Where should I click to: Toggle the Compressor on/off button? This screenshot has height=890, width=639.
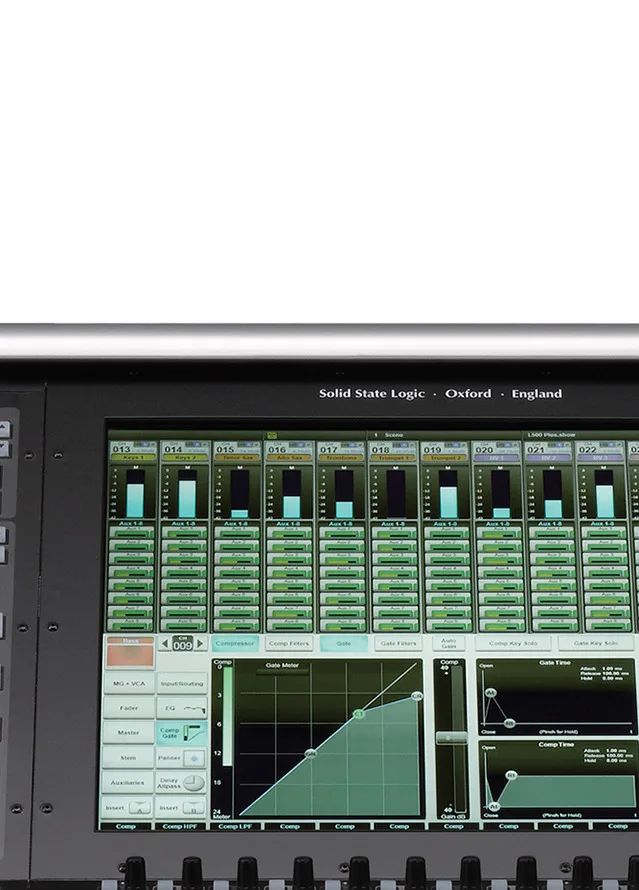234,643
